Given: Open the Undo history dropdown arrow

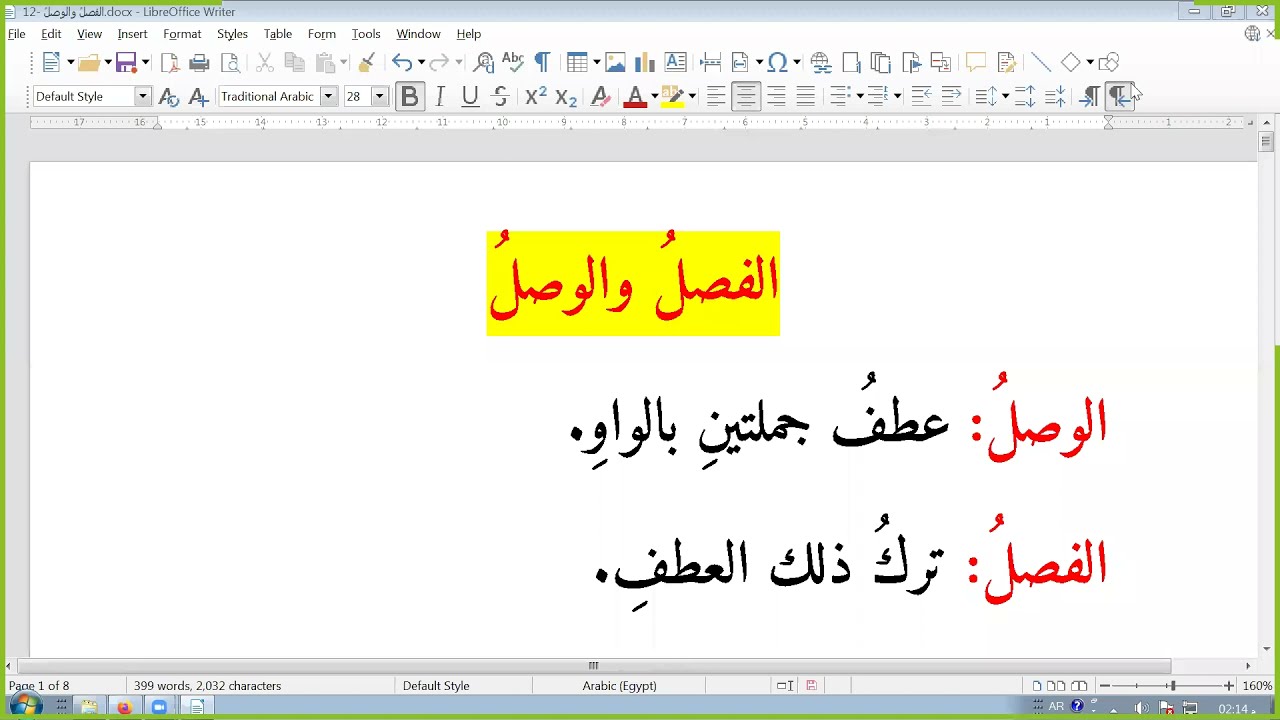Looking at the screenshot, I should [421, 63].
